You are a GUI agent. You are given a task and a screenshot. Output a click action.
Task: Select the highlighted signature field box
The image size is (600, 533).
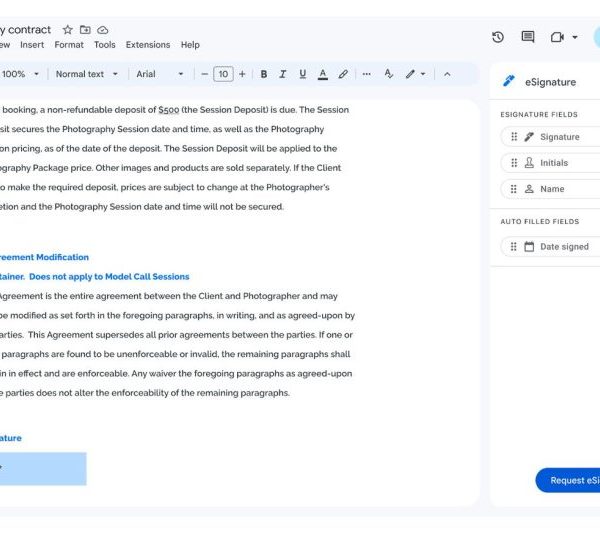pyautogui.click(x=43, y=469)
